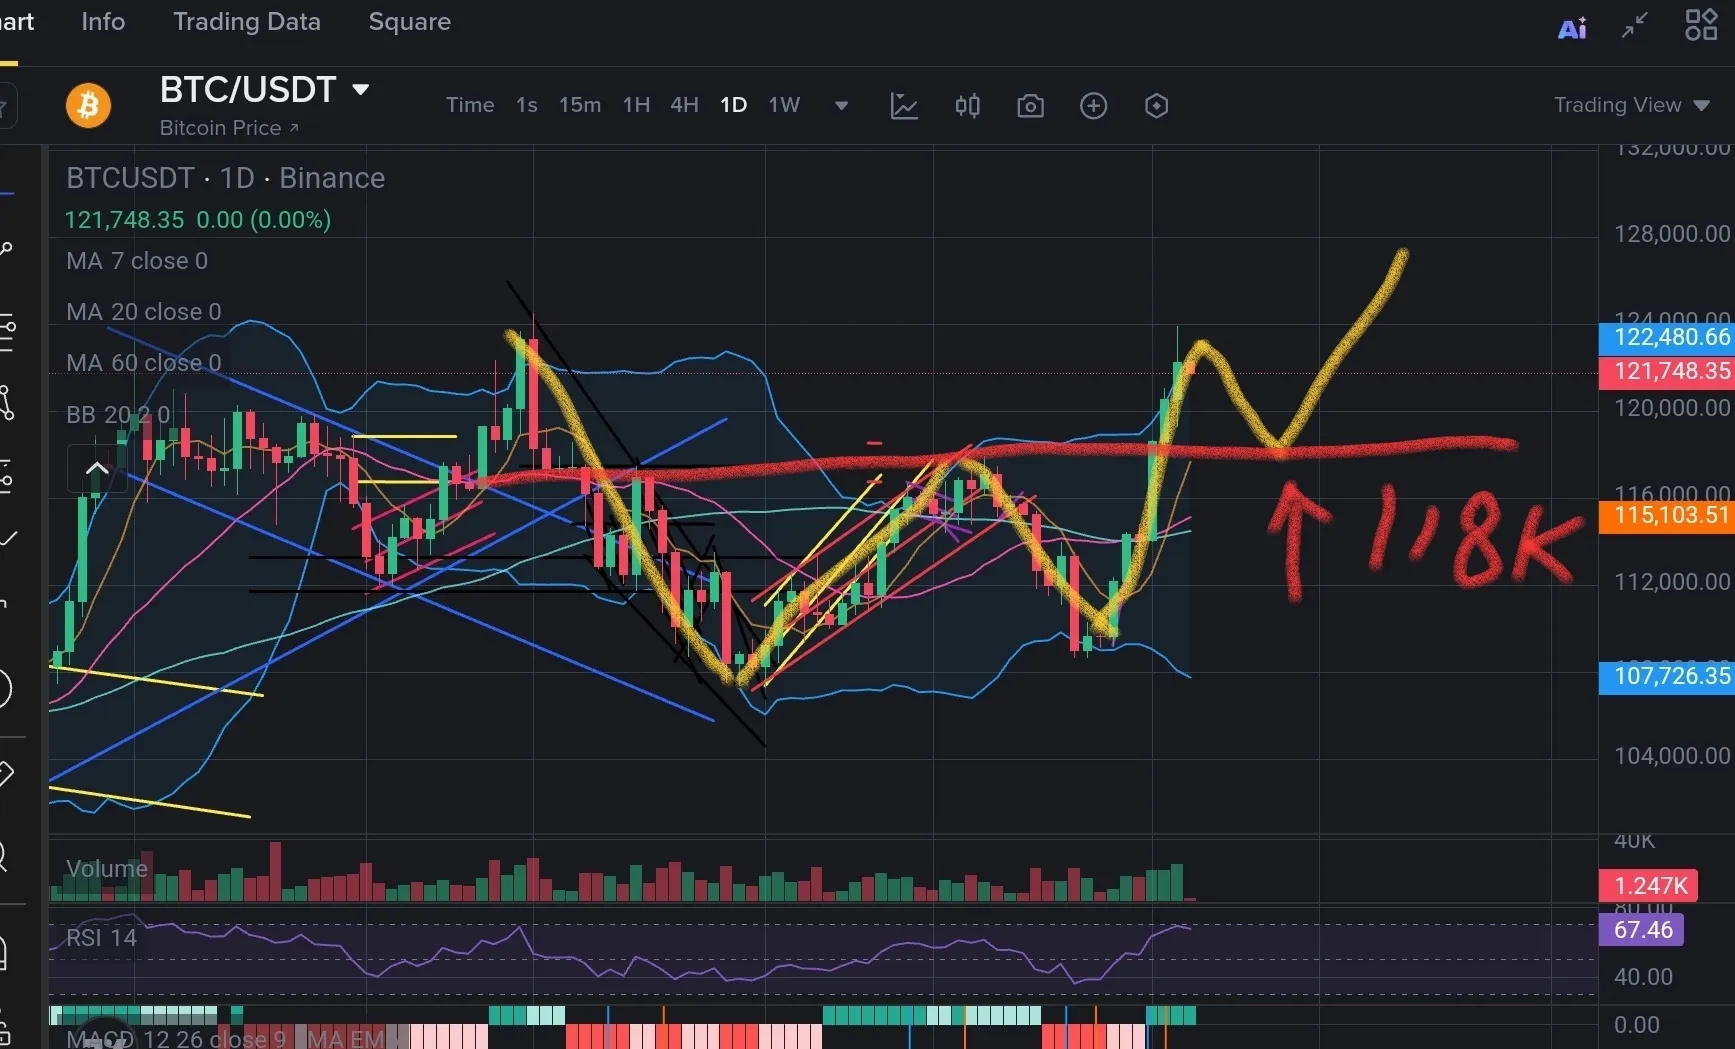Screen dimensions: 1735x1049
Task: Expand the BTC/USDT pair selector arrow
Action: click(361, 90)
